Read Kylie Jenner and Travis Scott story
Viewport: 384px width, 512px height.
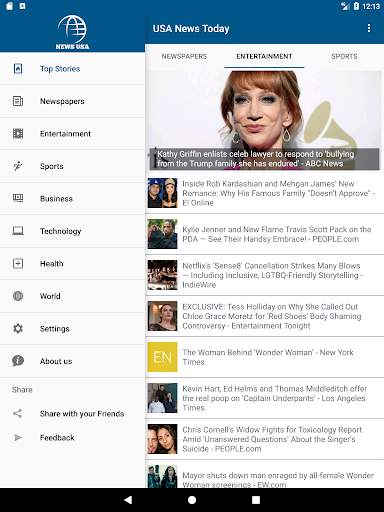(x=277, y=234)
